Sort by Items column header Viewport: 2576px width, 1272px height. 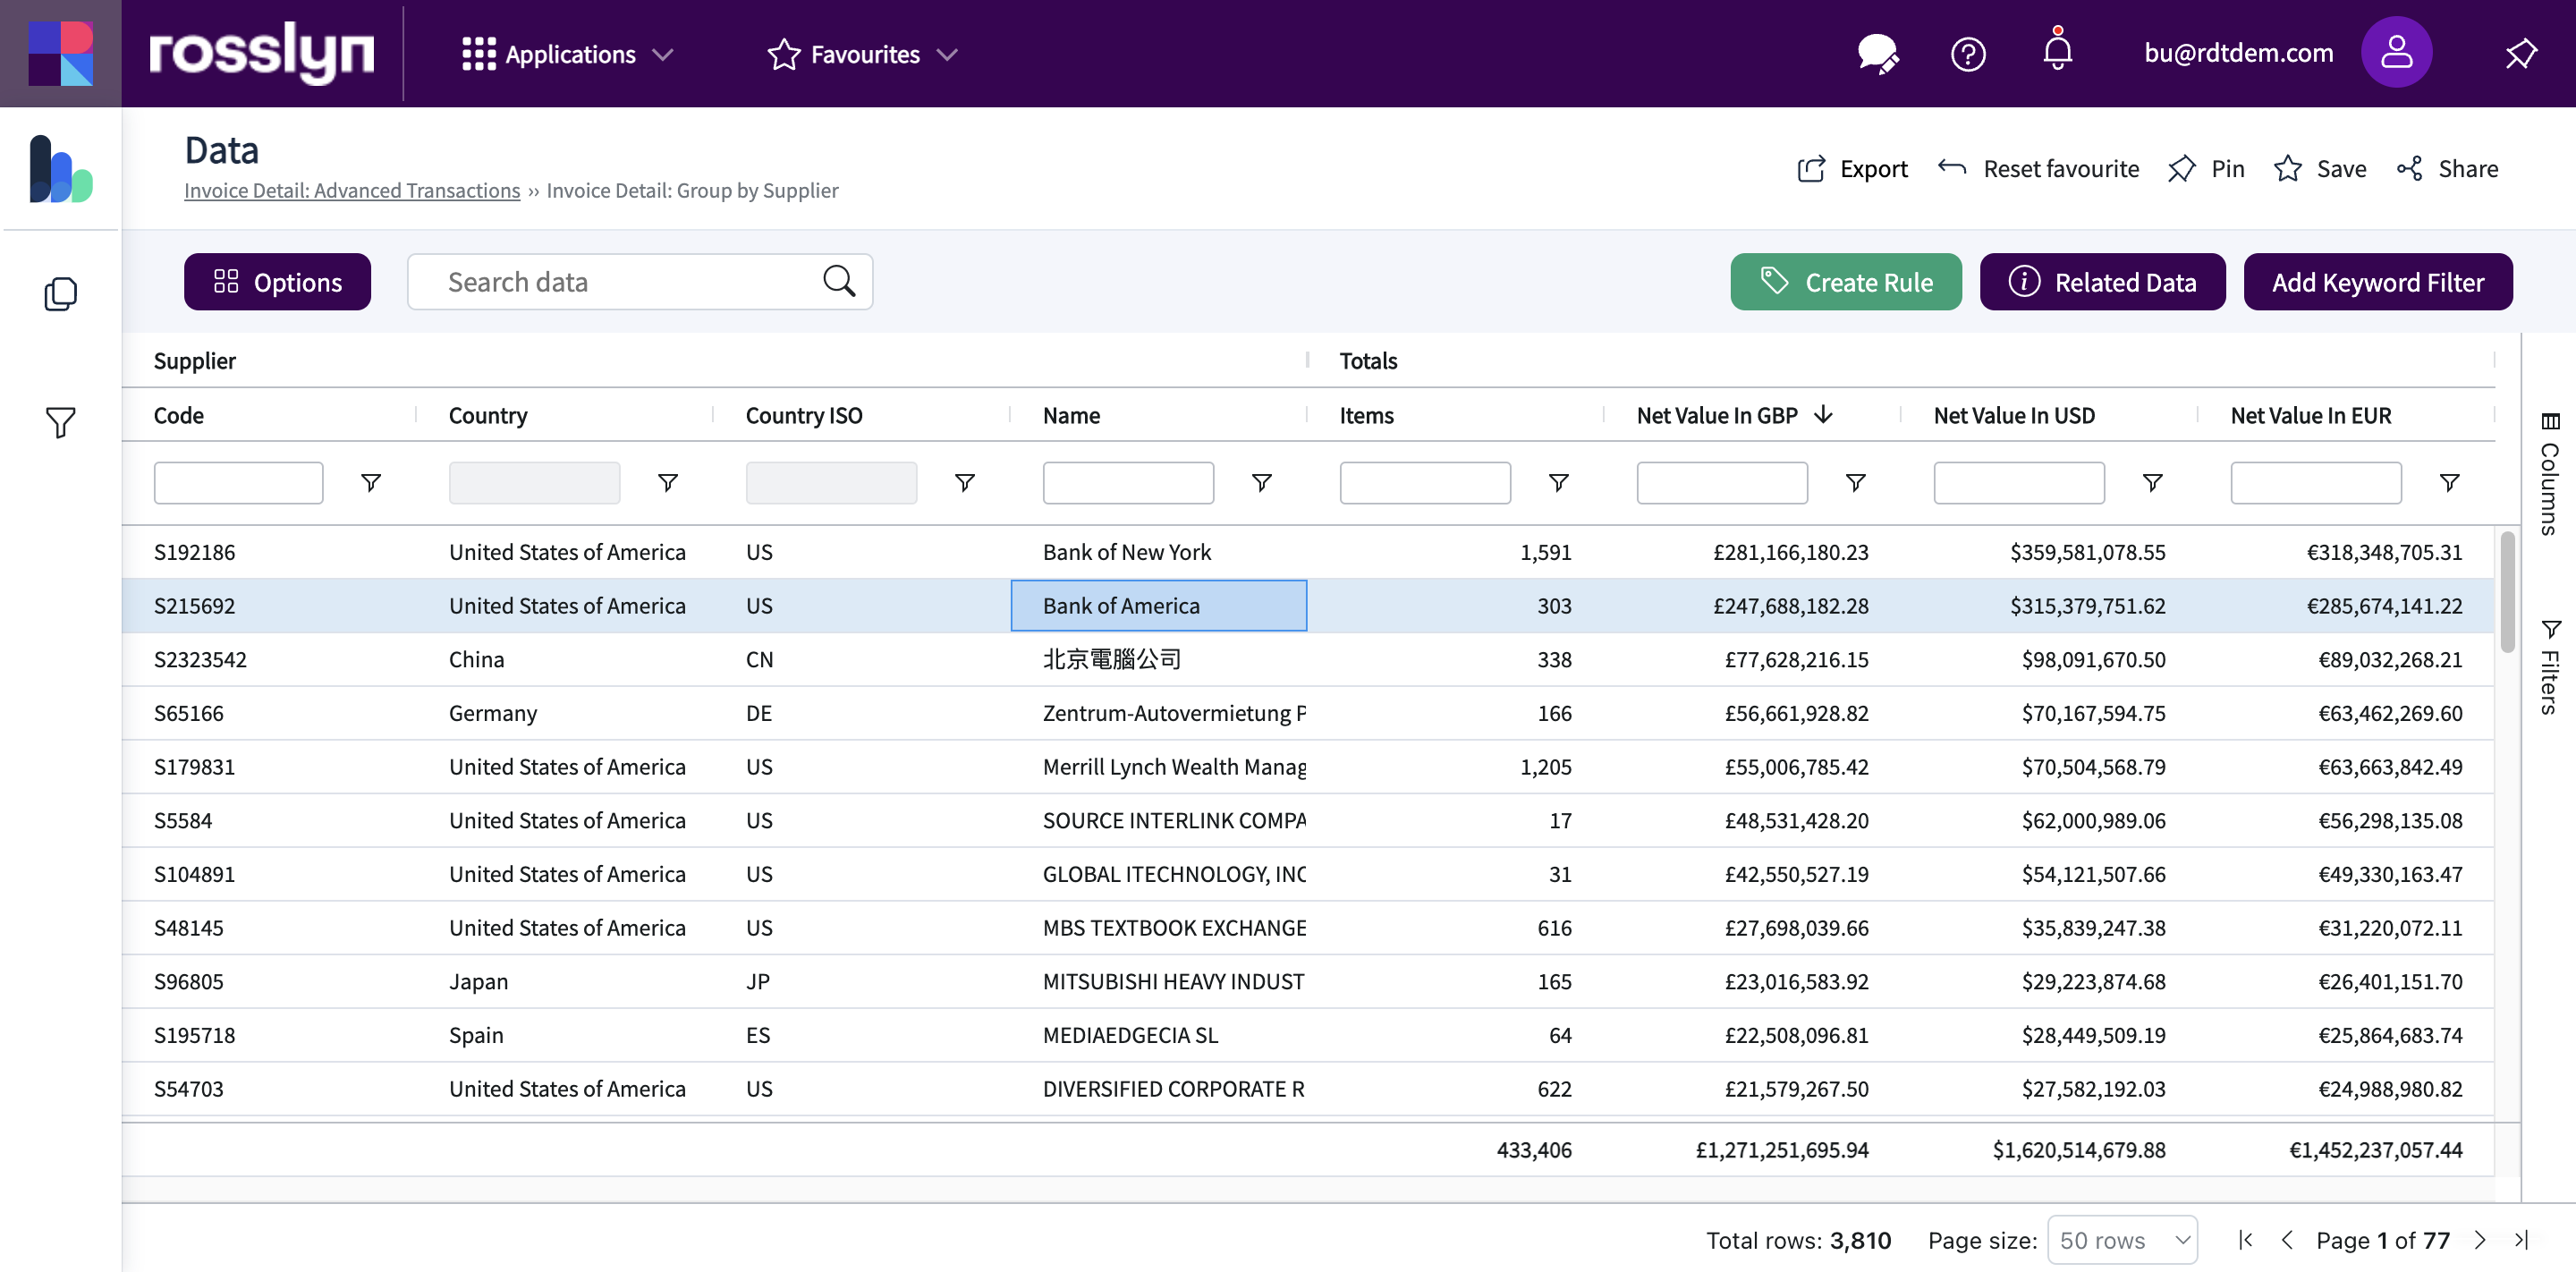click(x=1366, y=415)
